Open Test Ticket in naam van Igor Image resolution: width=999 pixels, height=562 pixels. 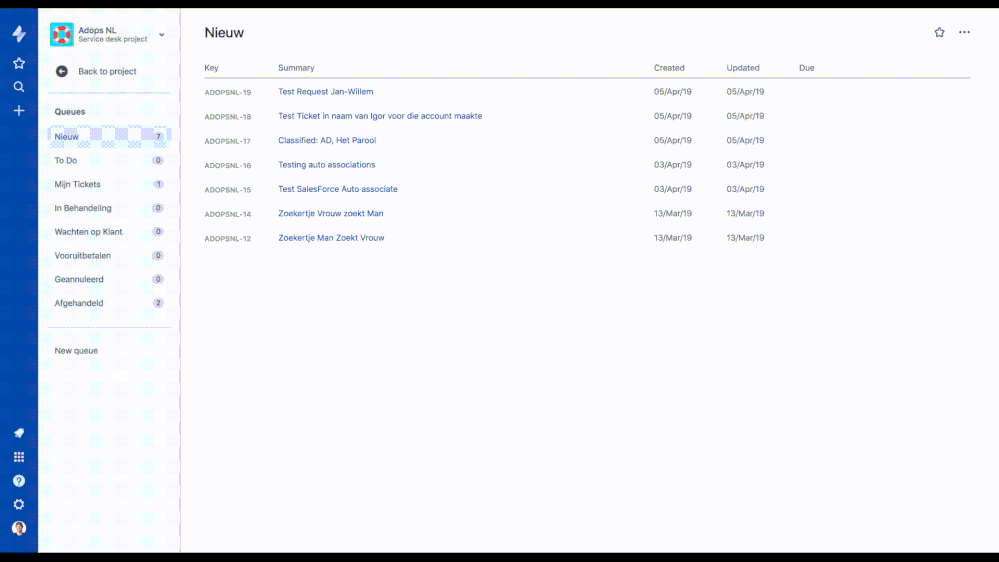380,116
